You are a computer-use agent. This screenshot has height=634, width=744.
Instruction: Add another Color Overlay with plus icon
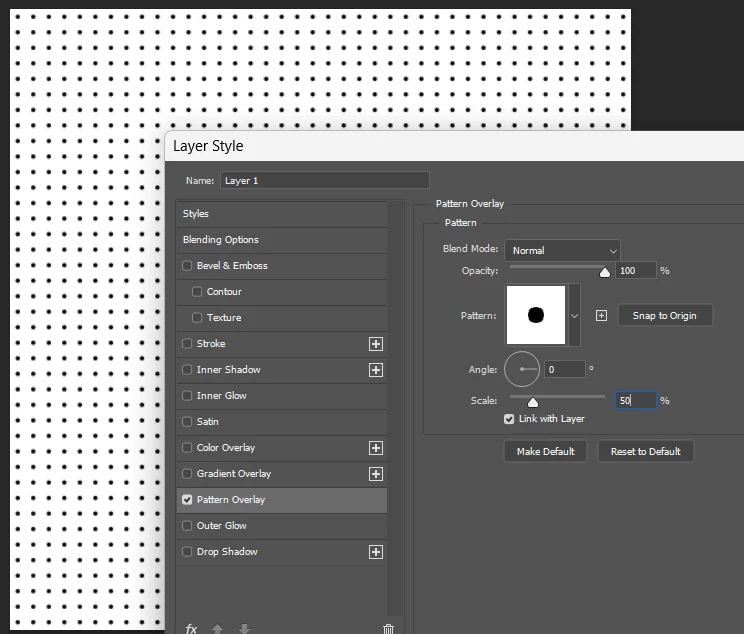pyautogui.click(x=376, y=448)
